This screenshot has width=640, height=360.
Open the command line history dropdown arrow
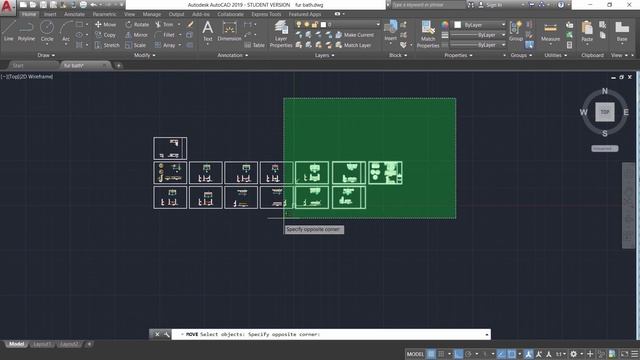[487, 334]
